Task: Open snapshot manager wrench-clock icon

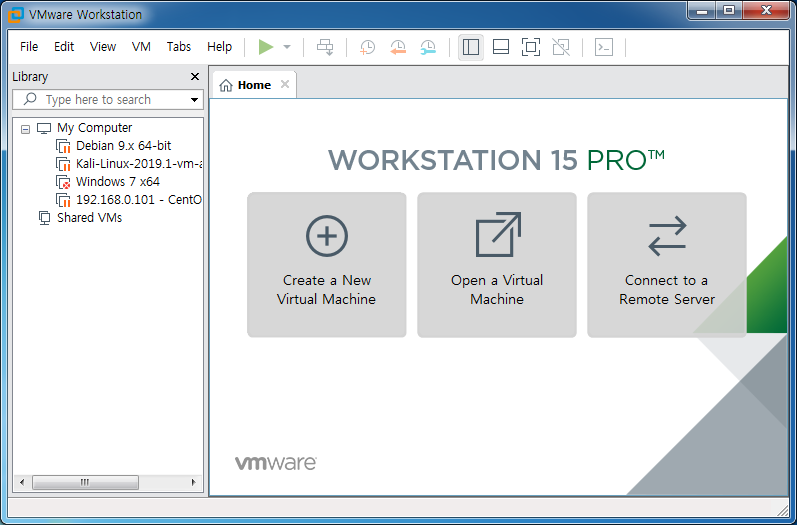Action: click(428, 47)
